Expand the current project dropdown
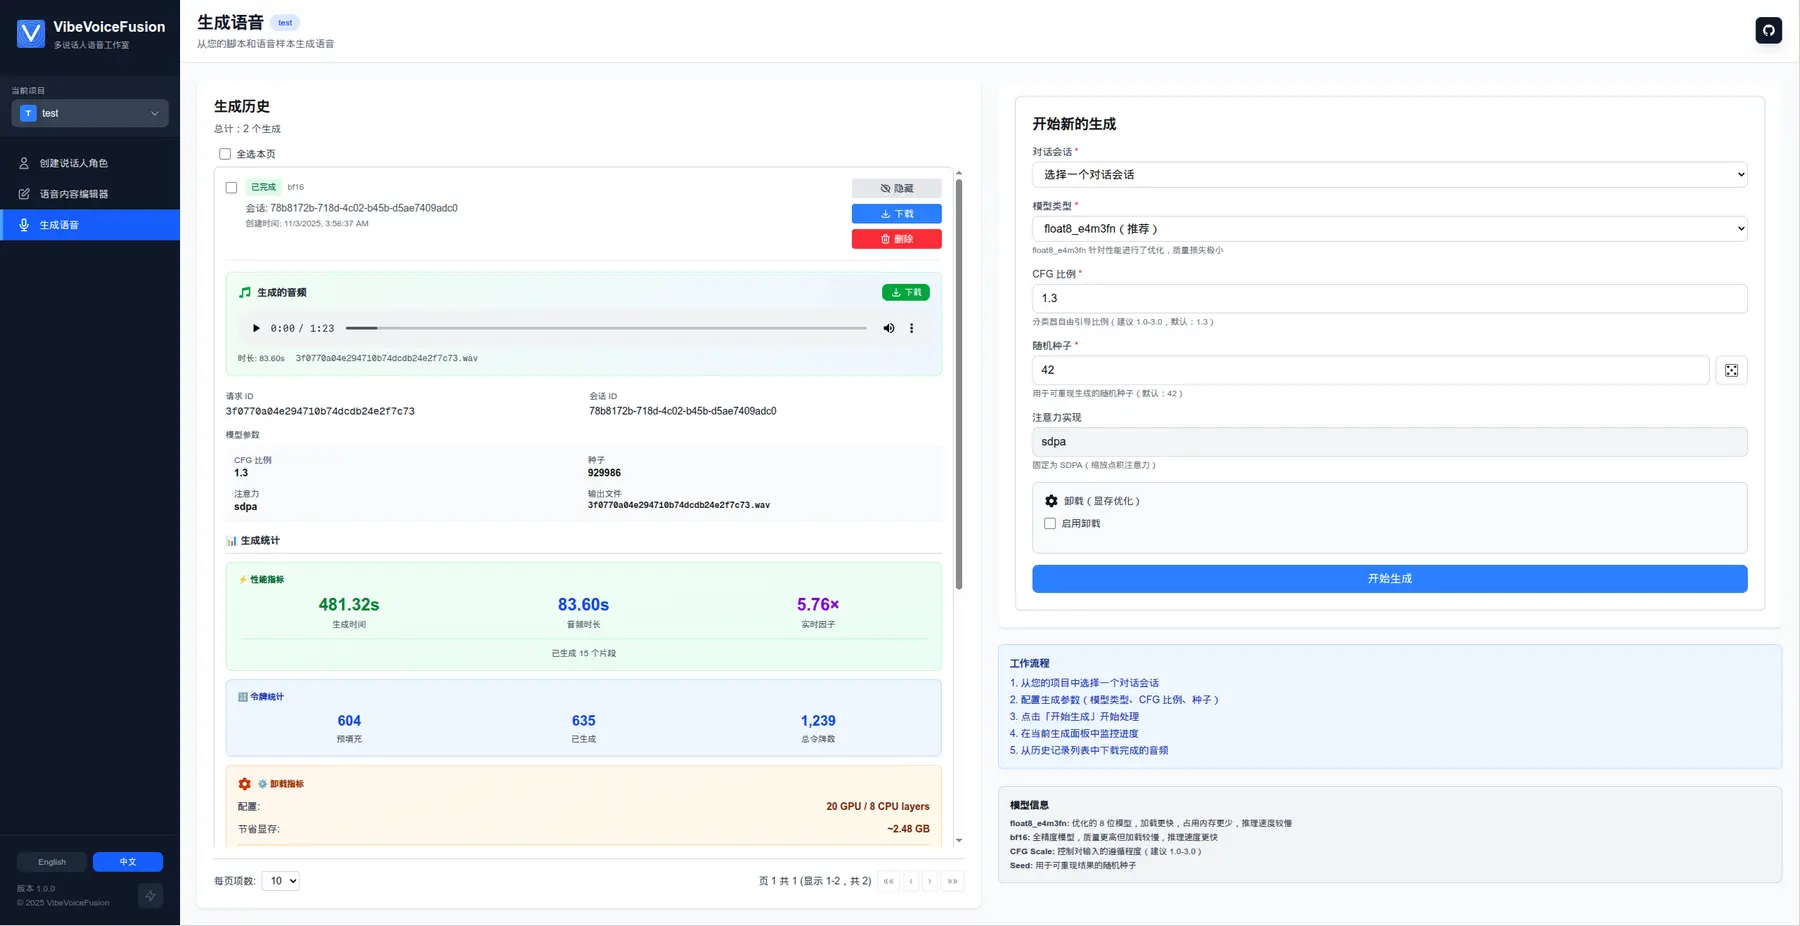 click(x=90, y=113)
